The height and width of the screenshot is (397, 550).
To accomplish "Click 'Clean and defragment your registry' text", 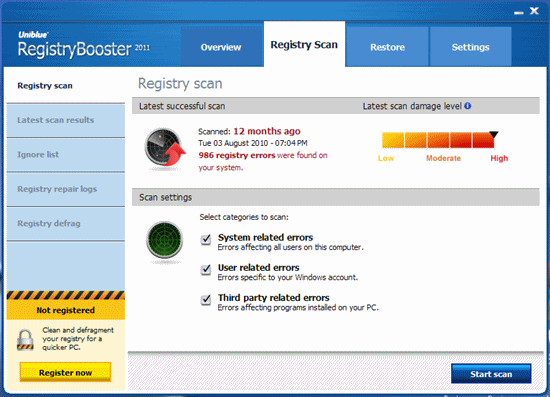I will (78, 338).
